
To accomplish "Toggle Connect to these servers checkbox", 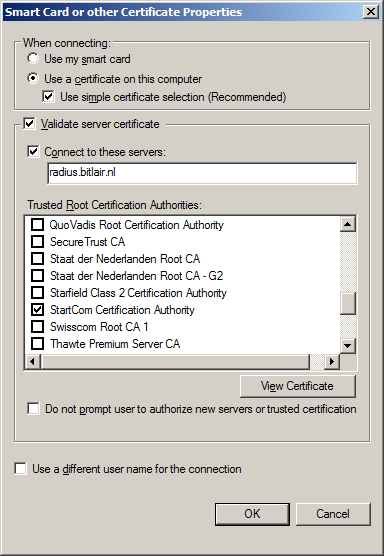I will click(33, 152).
